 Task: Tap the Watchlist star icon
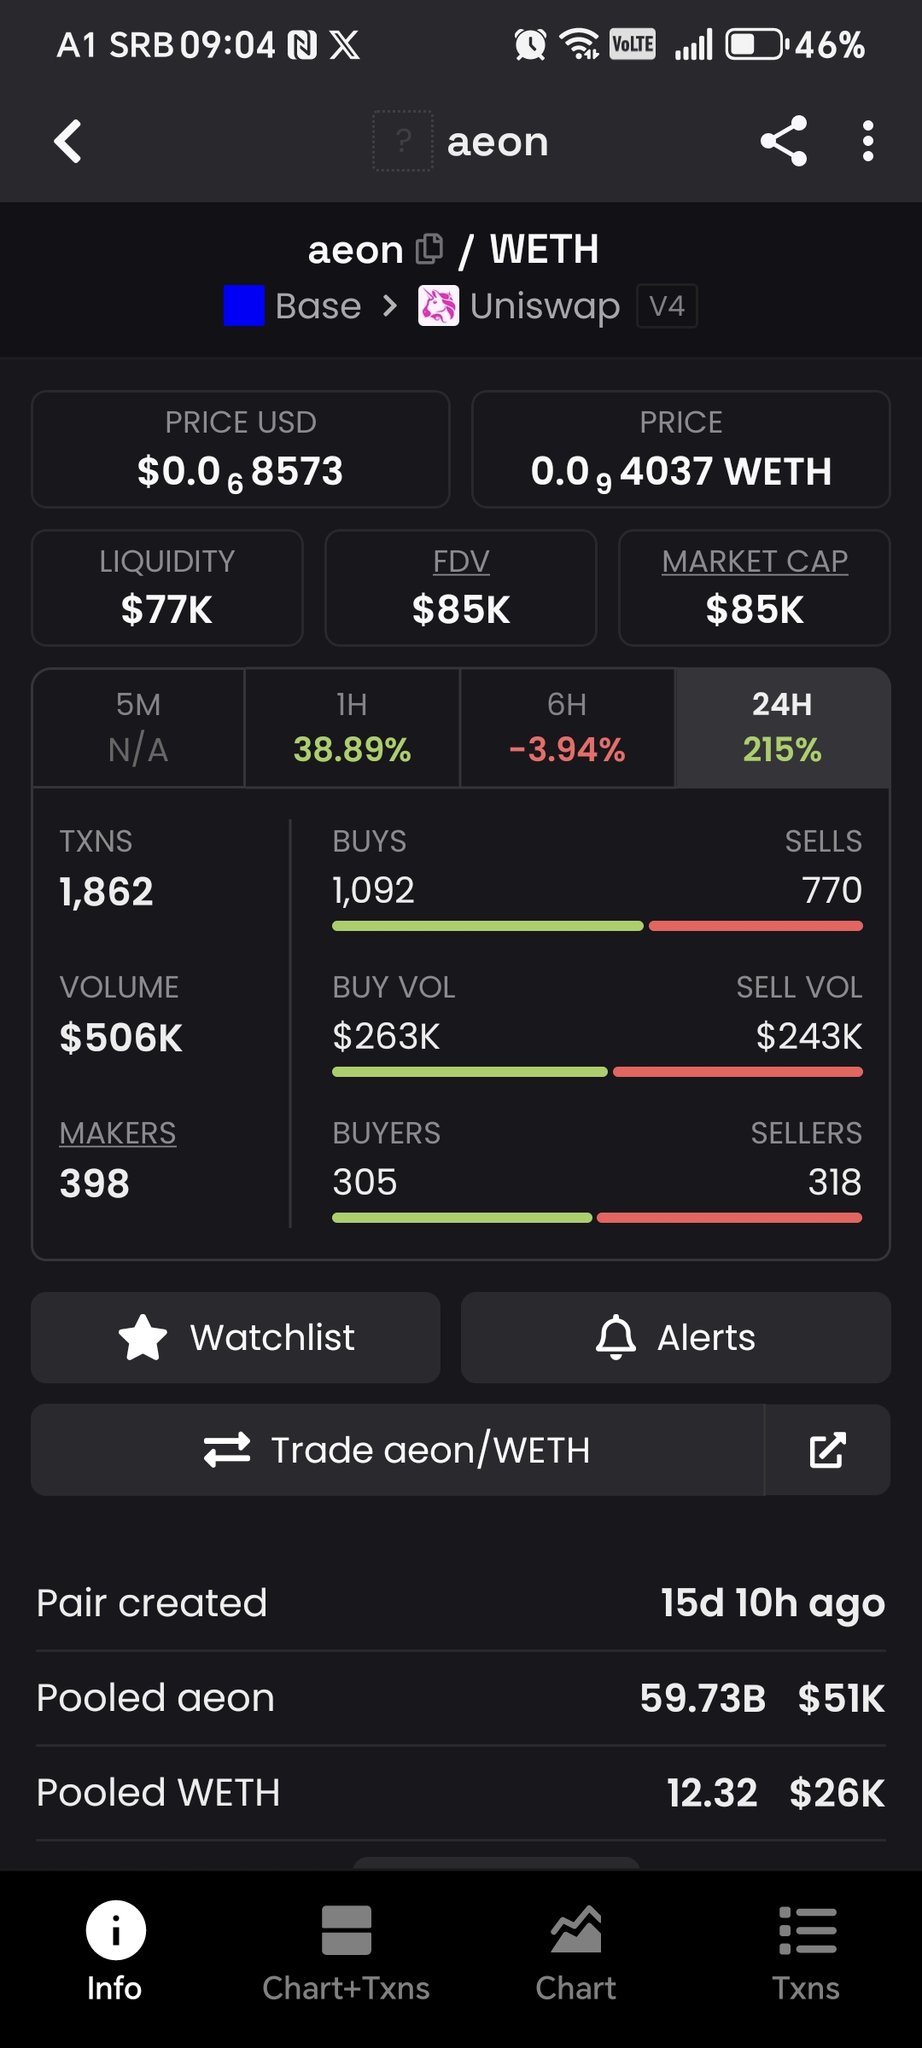pos(143,1337)
